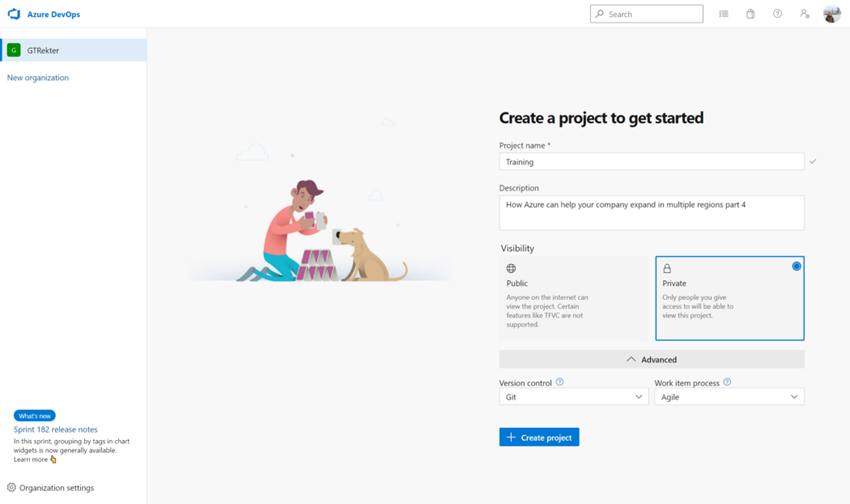Open the Work item process Agile dropdown
Image resolution: width=850 pixels, height=504 pixels.
point(729,397)
